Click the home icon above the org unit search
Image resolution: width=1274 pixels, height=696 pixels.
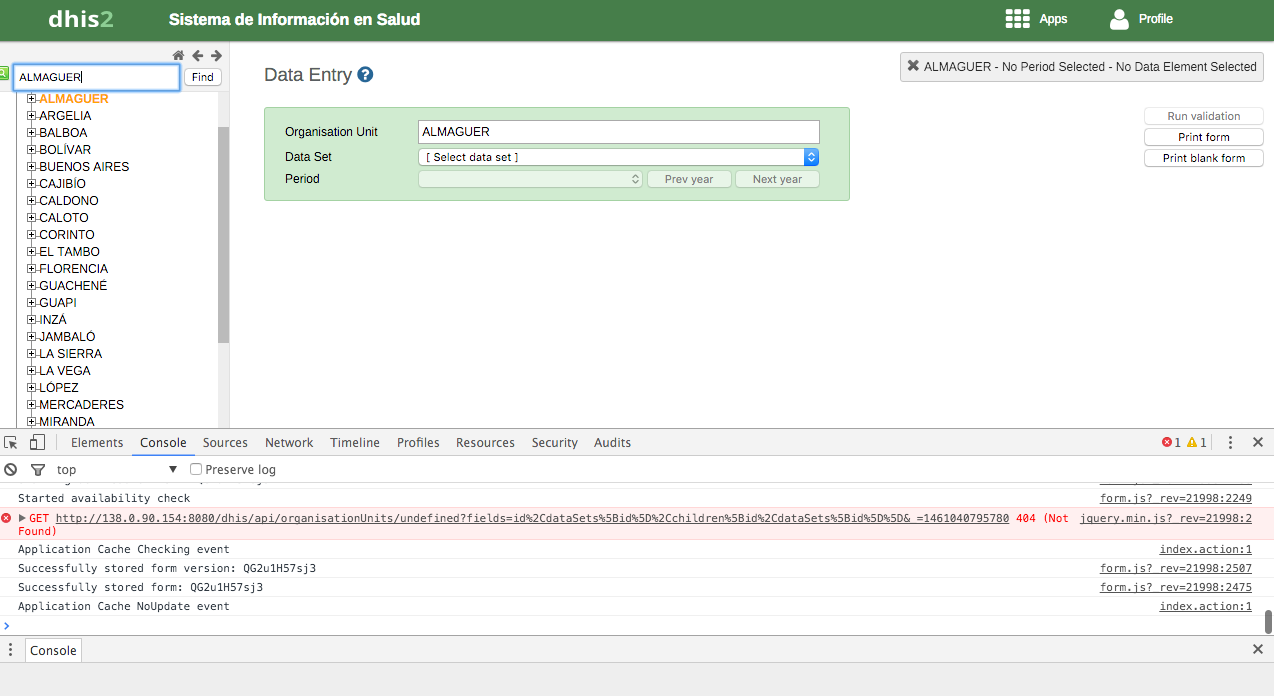click(x=178, y=56)
